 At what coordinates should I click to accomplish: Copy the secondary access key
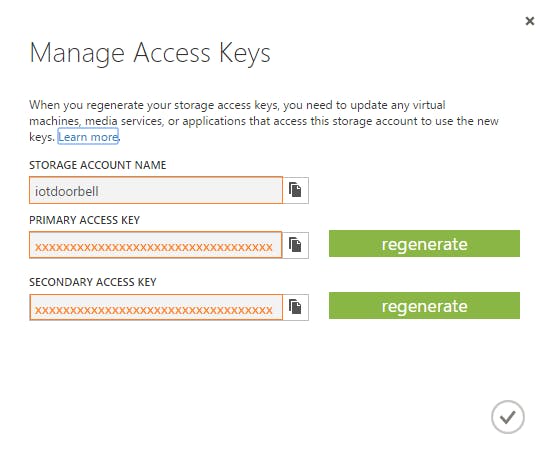pyautogui.click(x=295, y=307)
